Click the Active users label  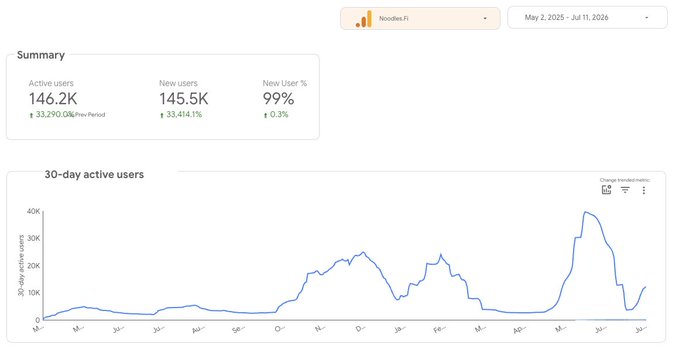[51, 83]
